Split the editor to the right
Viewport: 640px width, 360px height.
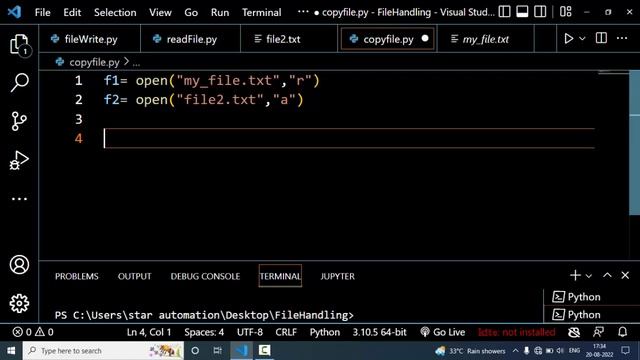click(x=601, y=38)
